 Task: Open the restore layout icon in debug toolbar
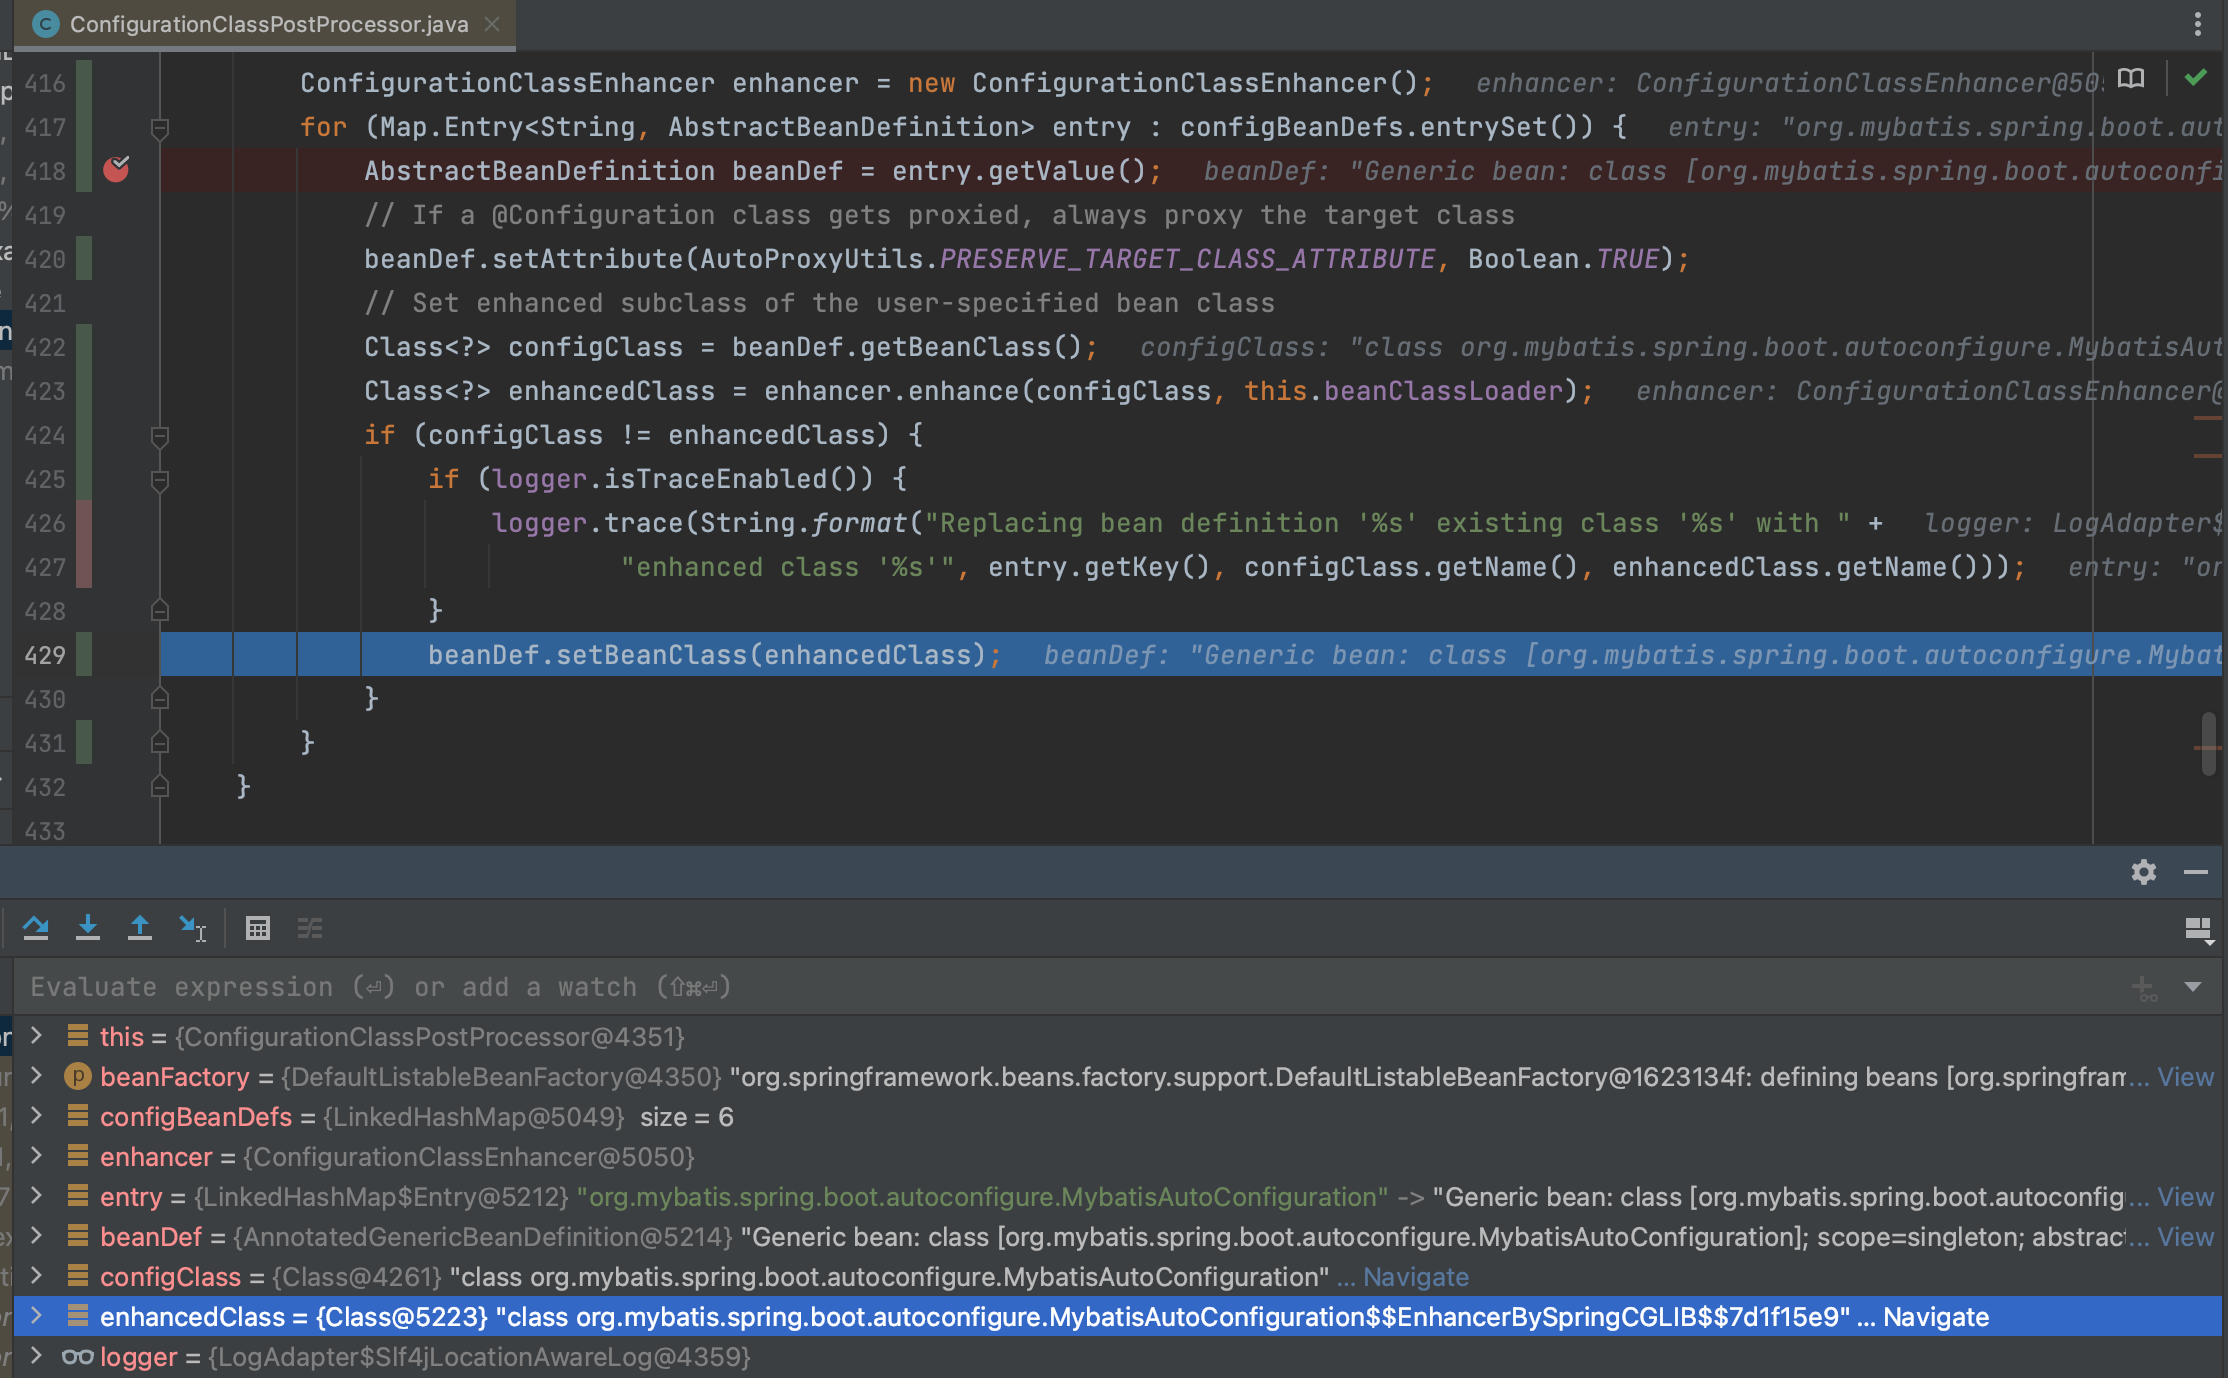pos(2198,930)
